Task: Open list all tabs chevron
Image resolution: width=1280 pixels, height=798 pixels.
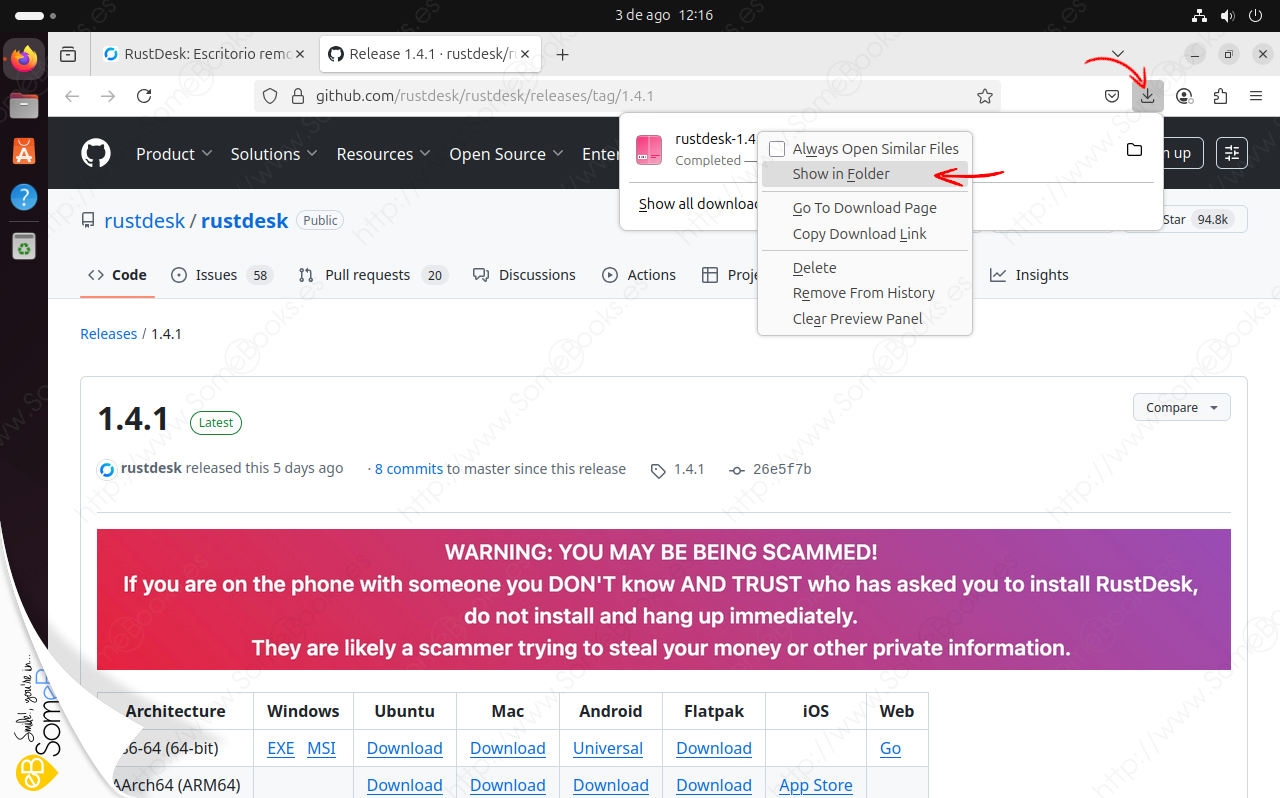Action: point(1118,54)
